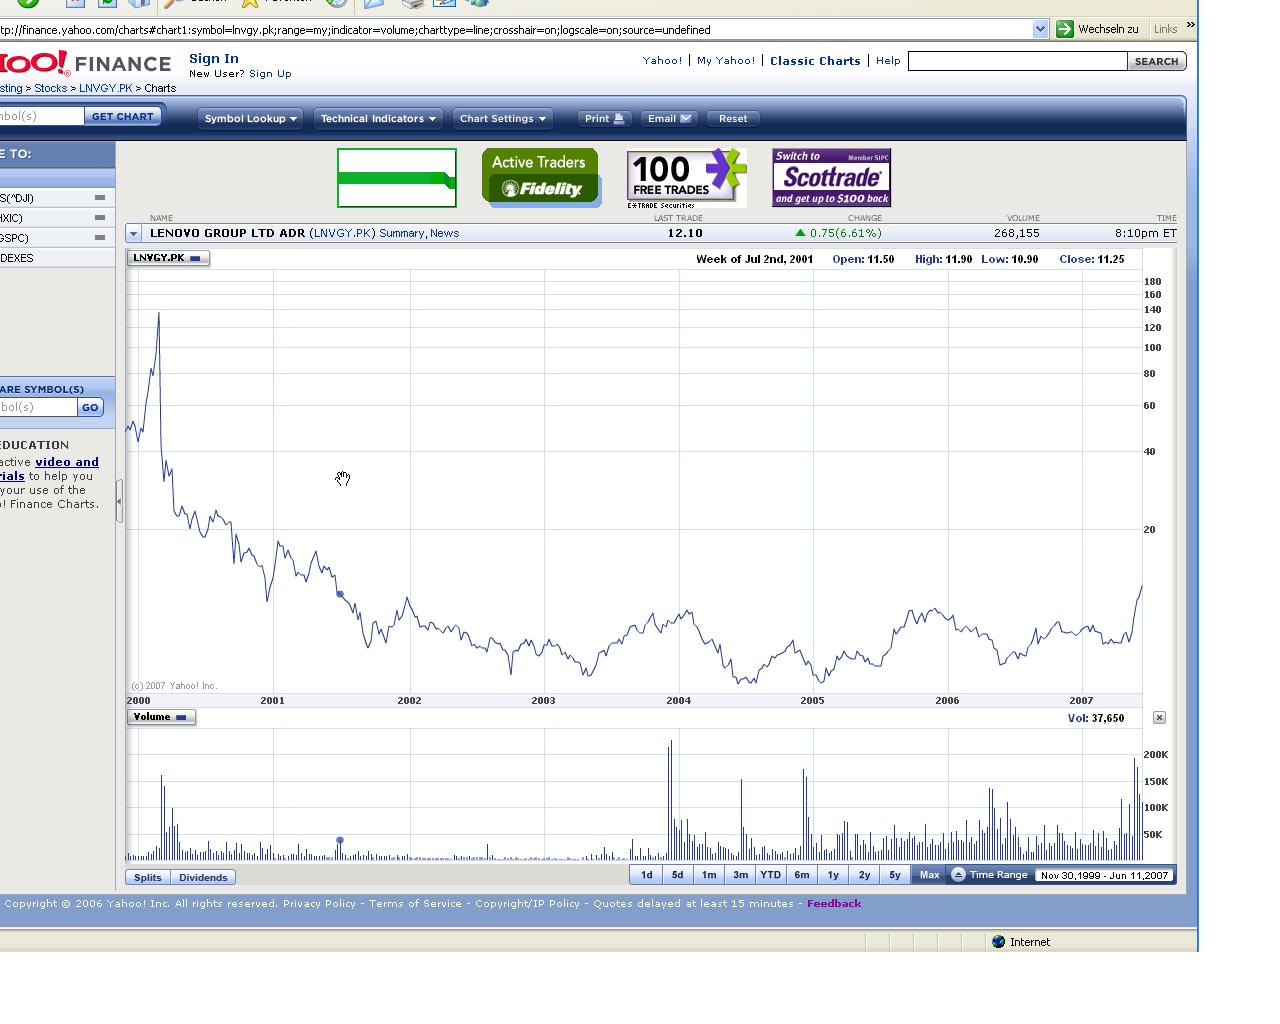Select the Max time range
The width and height of the screenshot is (1280, 1024).
pyautogui.click(x=929, y=875)
